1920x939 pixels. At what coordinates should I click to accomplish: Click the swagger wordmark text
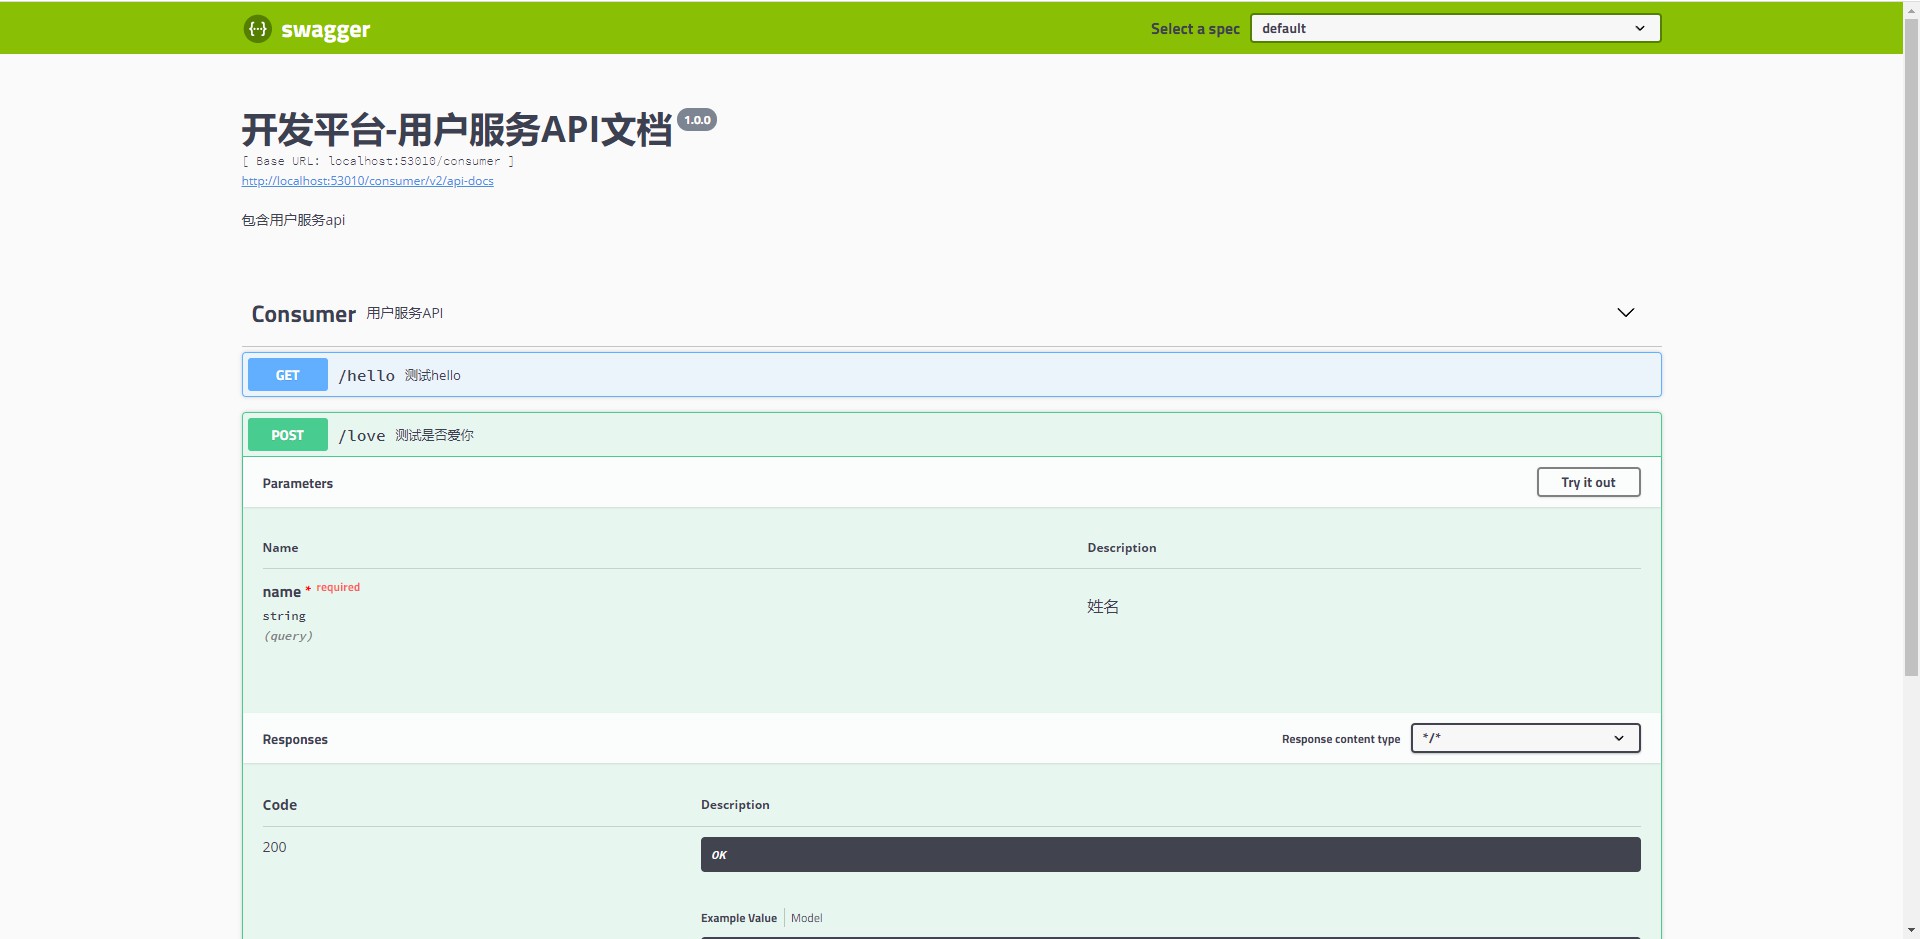coord(326,30)
